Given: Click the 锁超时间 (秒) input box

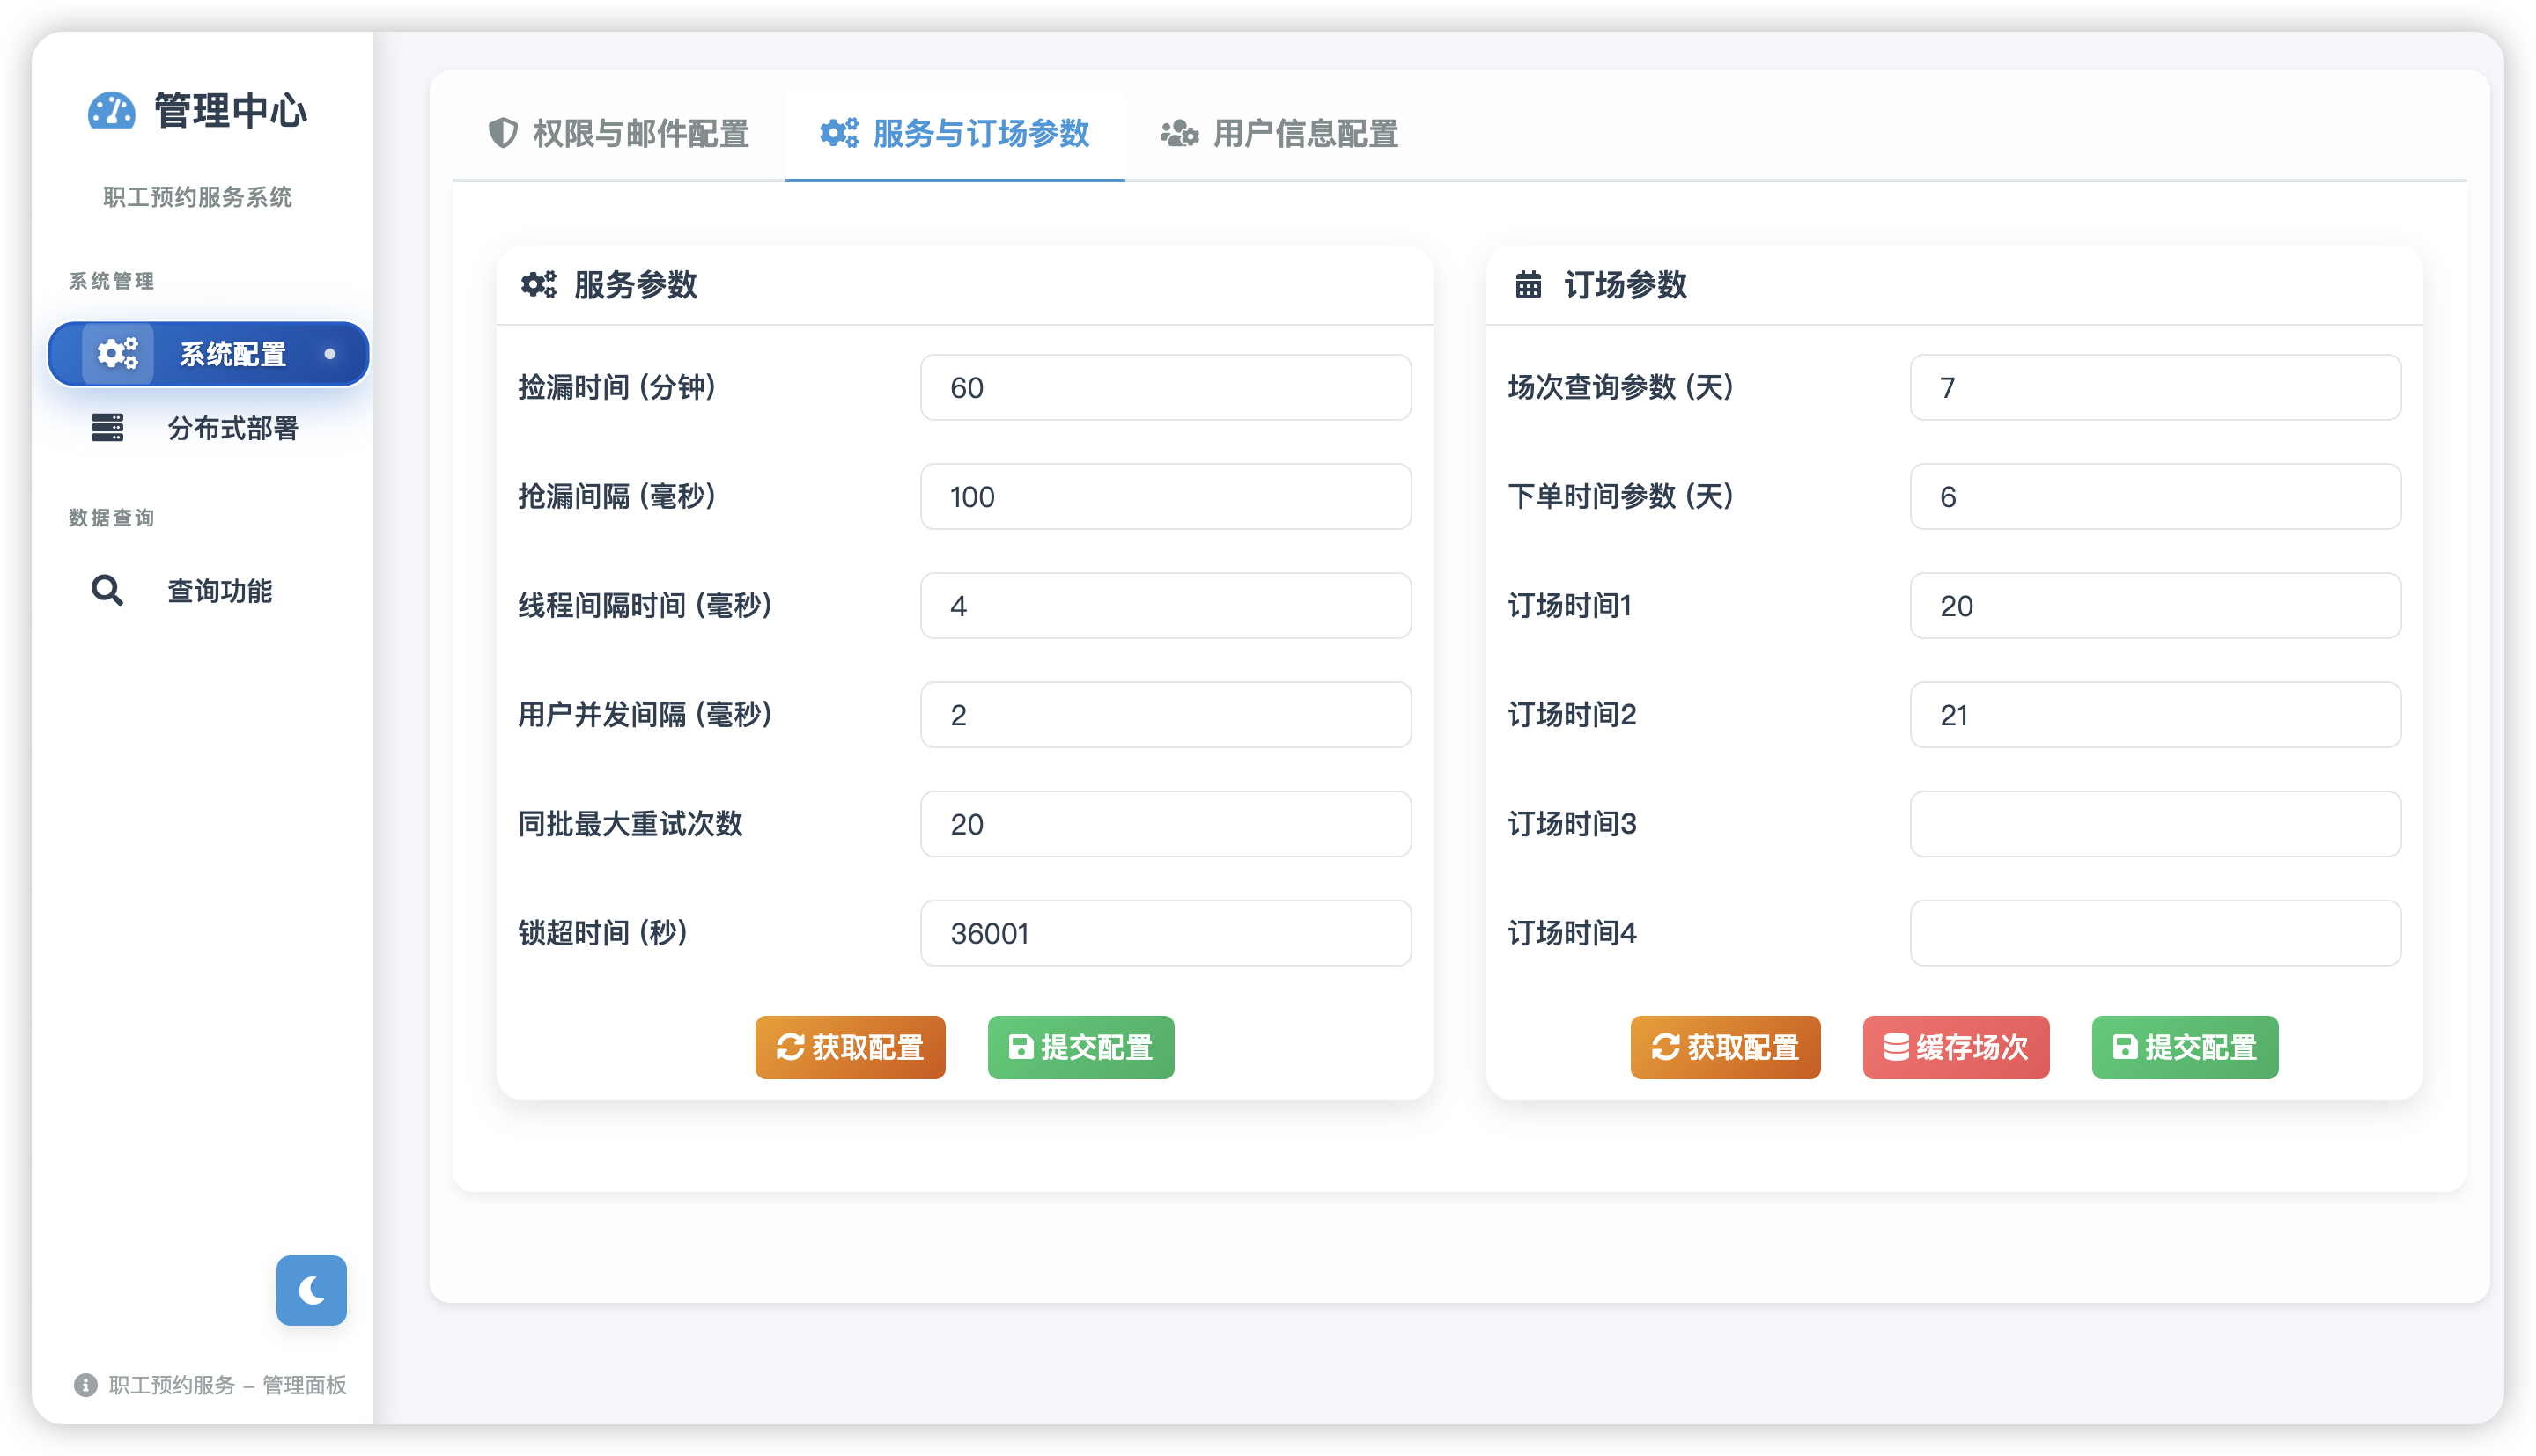Looking at the screenshot, I should (x=1165, y=933).
